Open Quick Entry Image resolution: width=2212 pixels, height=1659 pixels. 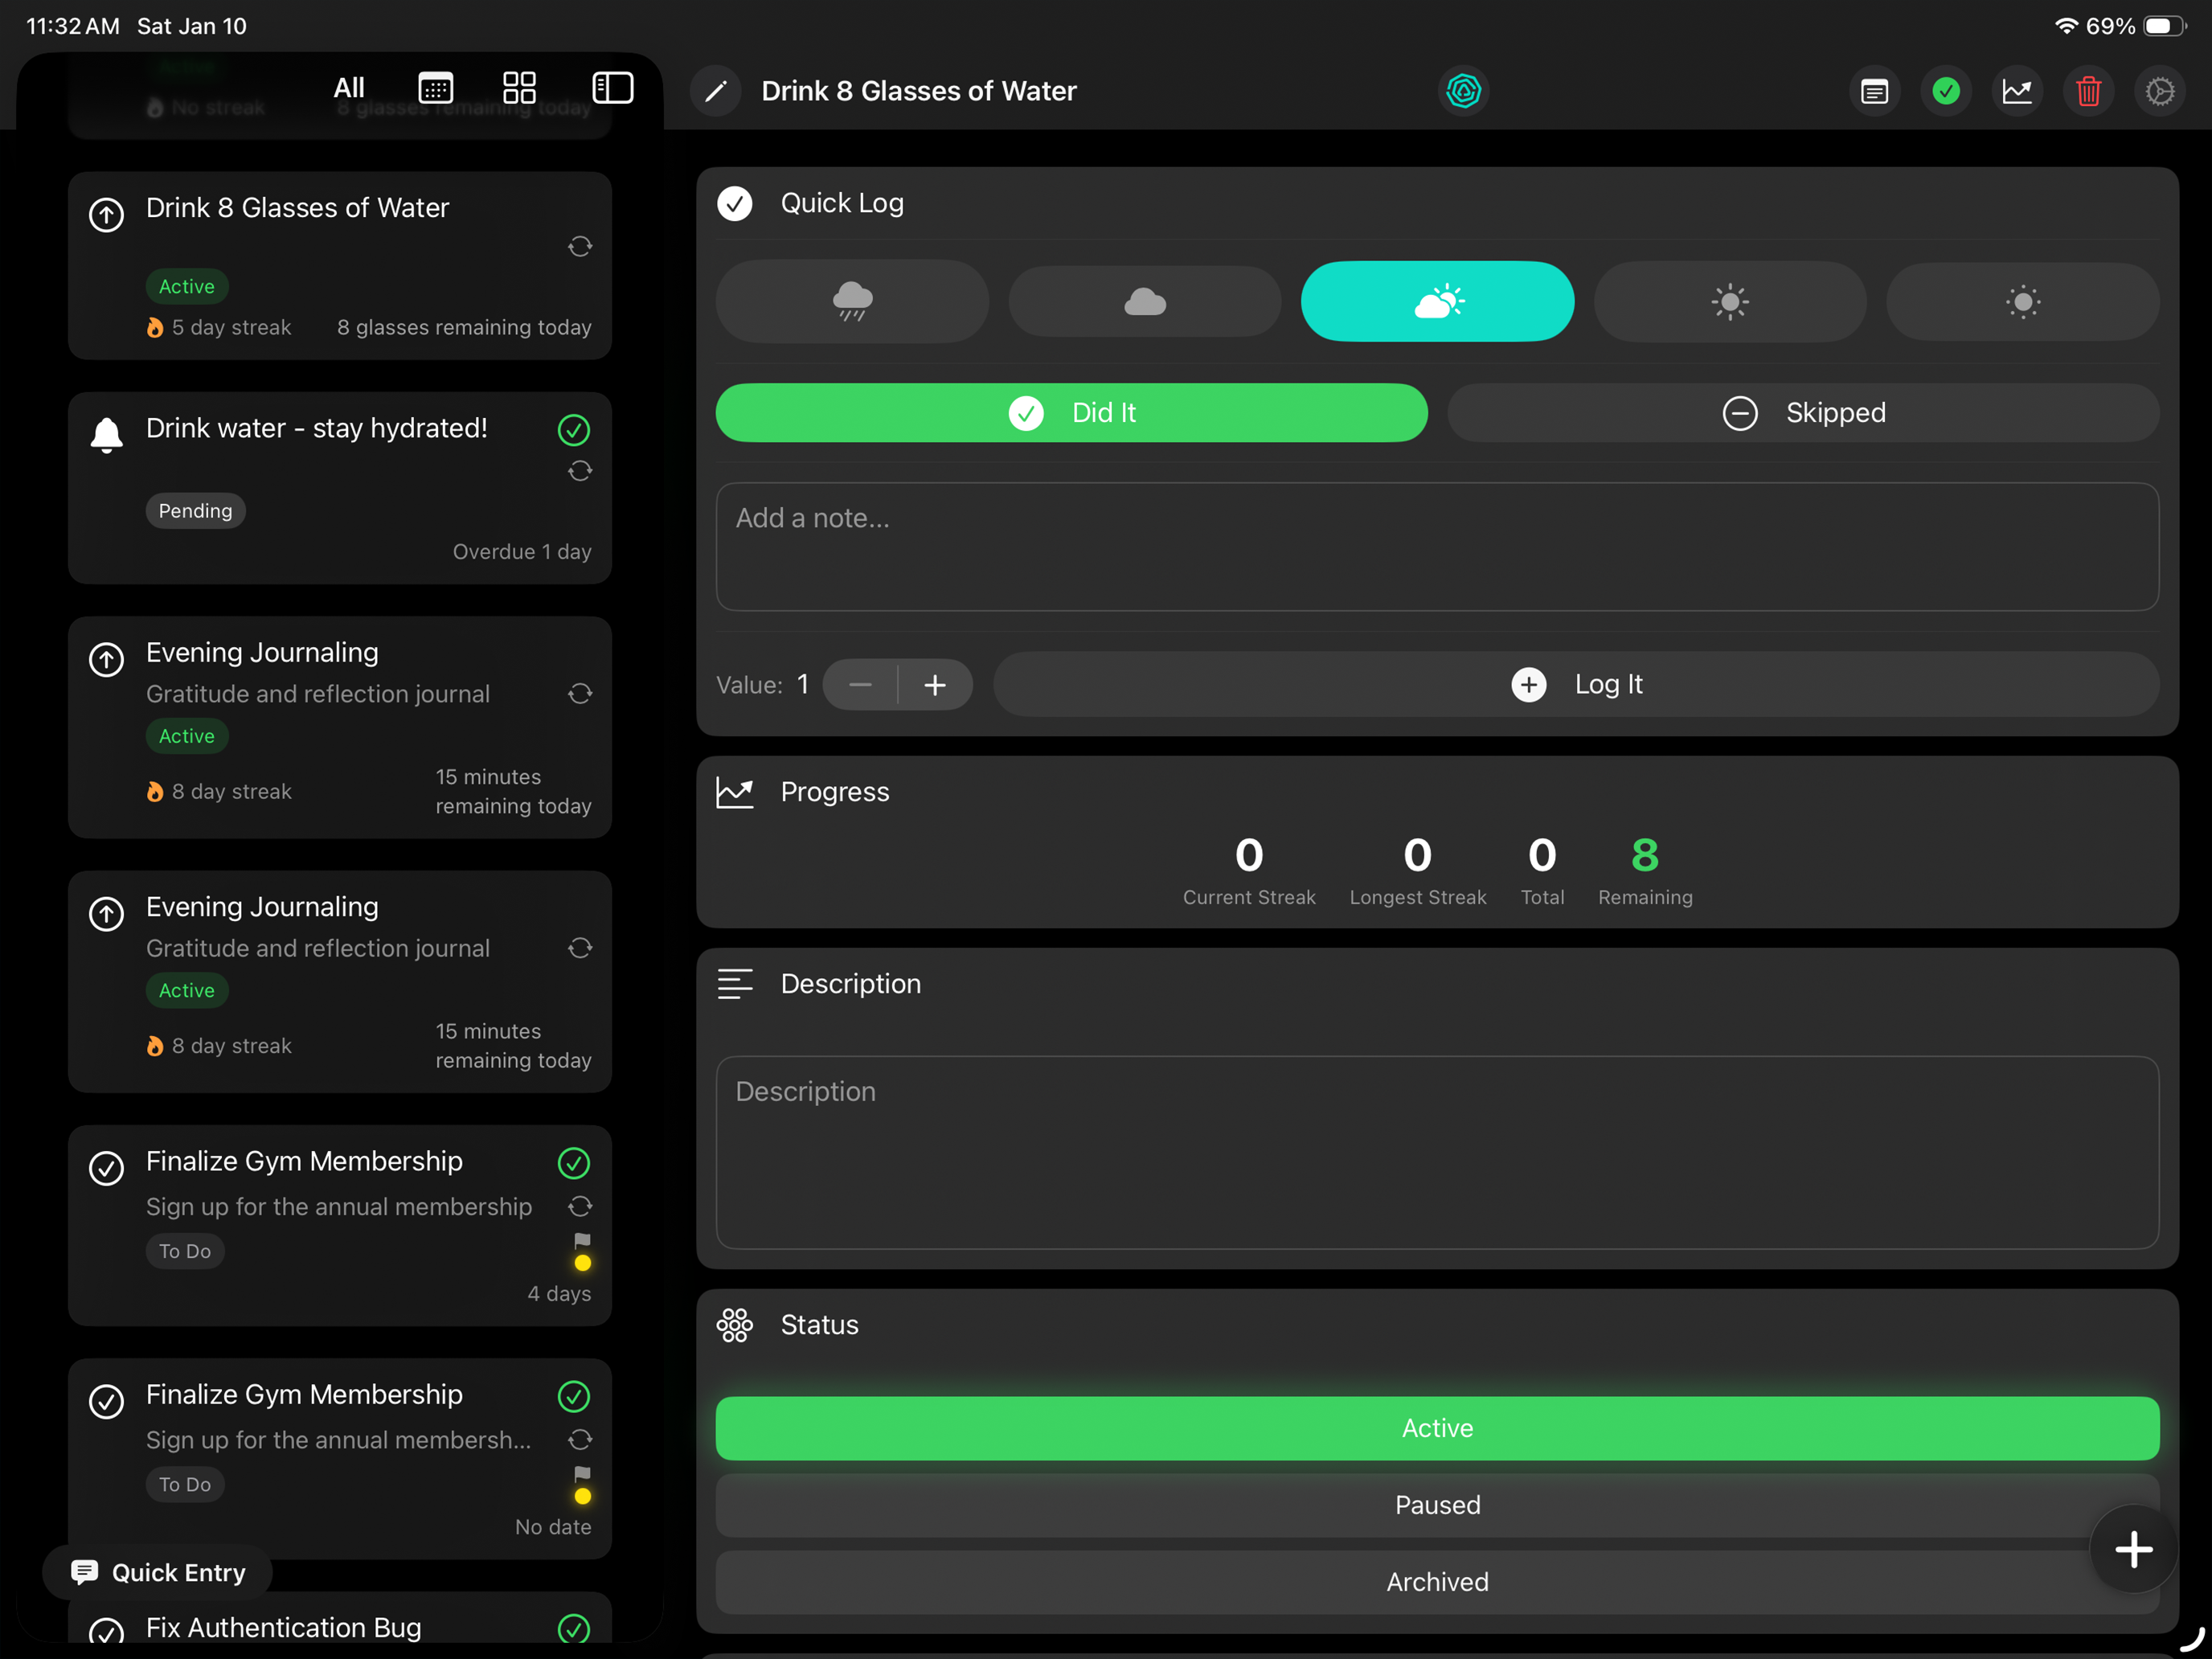click(158, 1572)
